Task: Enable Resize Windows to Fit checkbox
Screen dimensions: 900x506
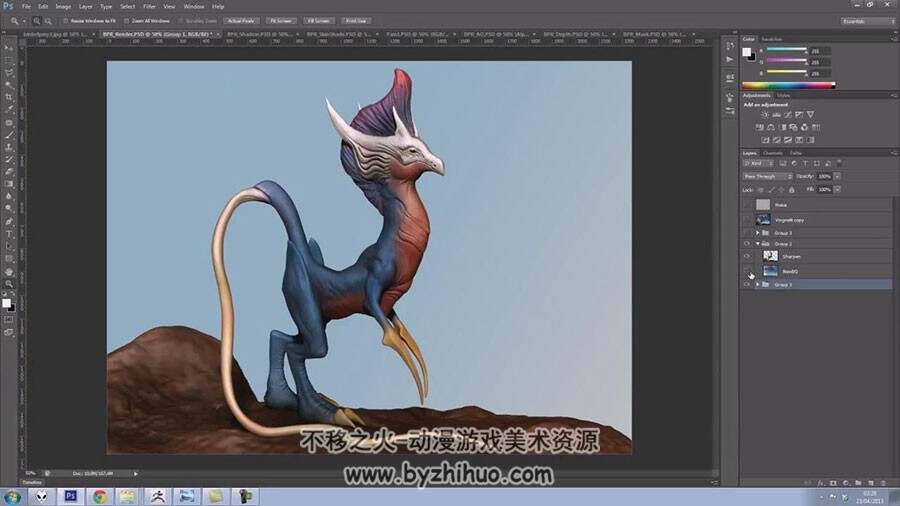Action: [x=65, y=21]
